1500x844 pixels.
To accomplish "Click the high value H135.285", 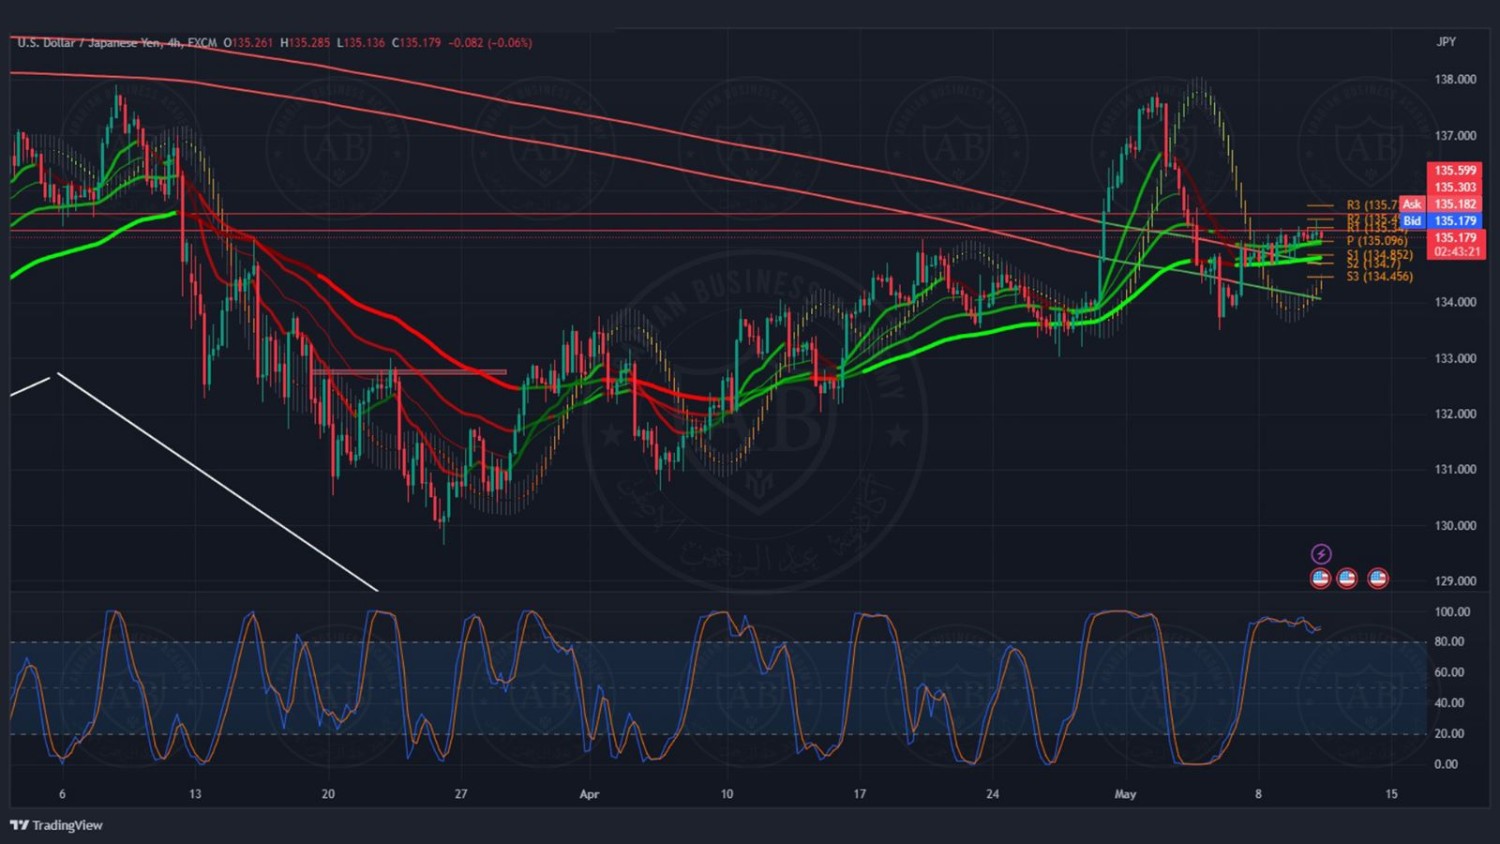I will point(305,43).
